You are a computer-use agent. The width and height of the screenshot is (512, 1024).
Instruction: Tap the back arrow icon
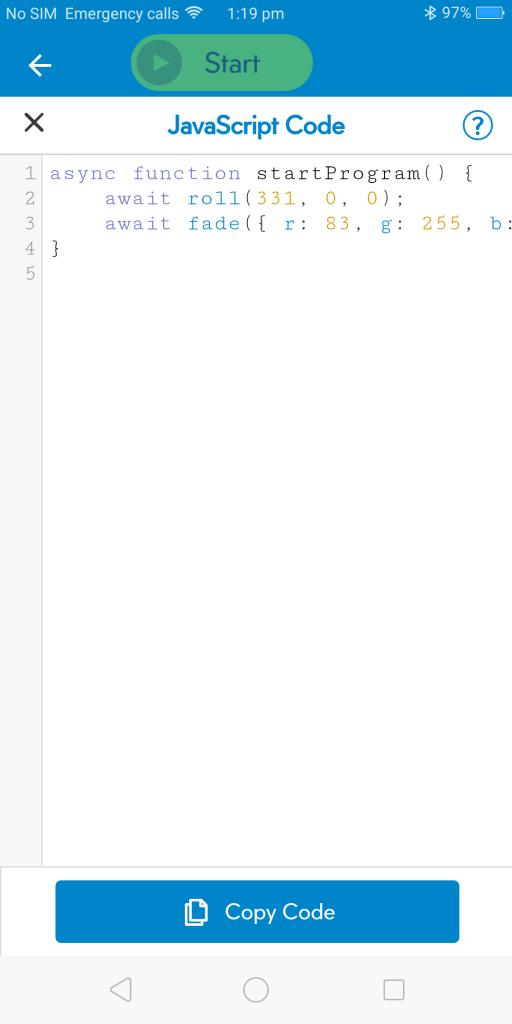tap(40, 65)
